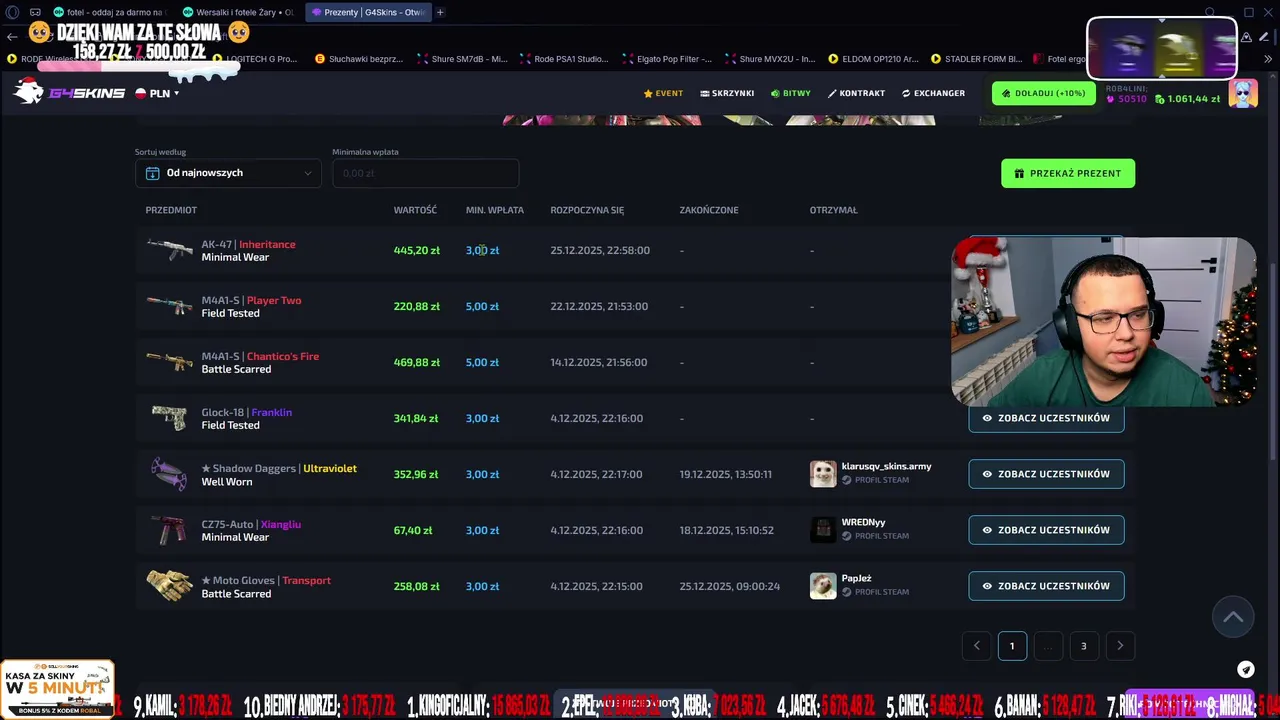Click the Rozpoczyna się column header
1280x720 pixels.
(587, 210)
